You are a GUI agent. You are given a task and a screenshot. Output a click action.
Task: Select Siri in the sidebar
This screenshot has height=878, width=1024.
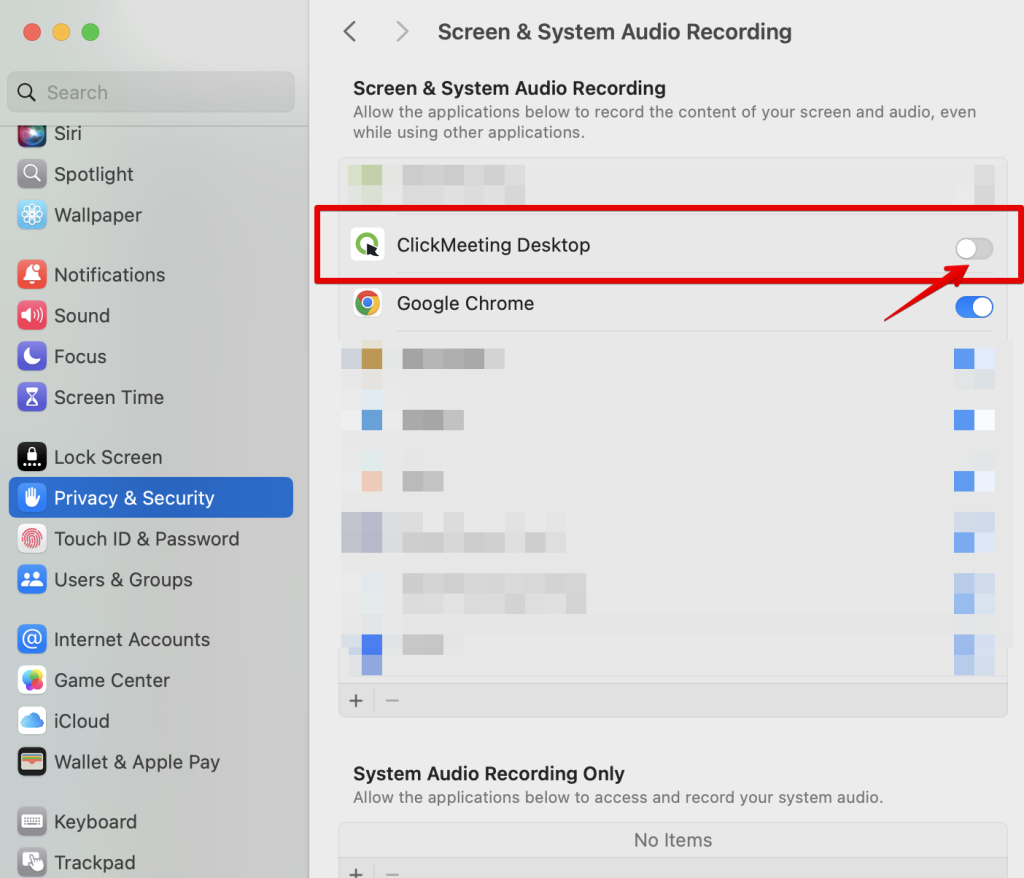68,134
